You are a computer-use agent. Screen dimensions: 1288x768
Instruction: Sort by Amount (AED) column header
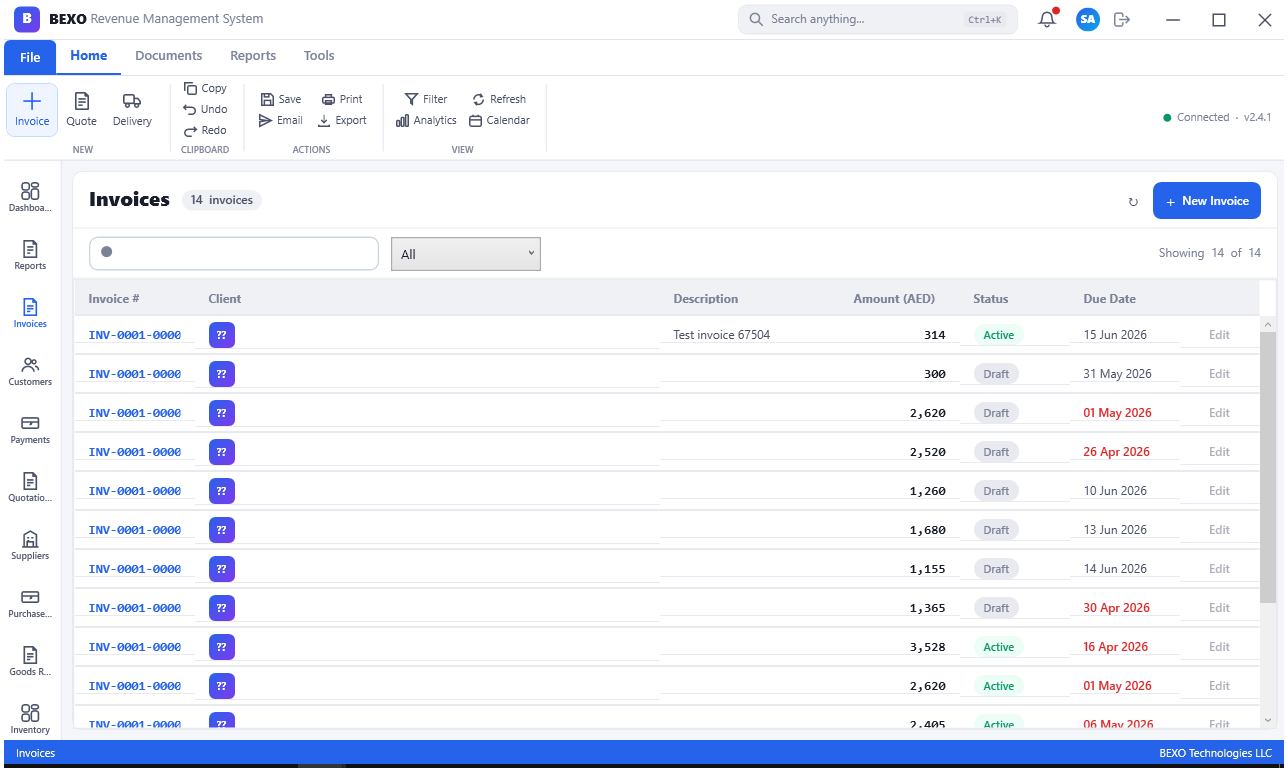(894, 299)
